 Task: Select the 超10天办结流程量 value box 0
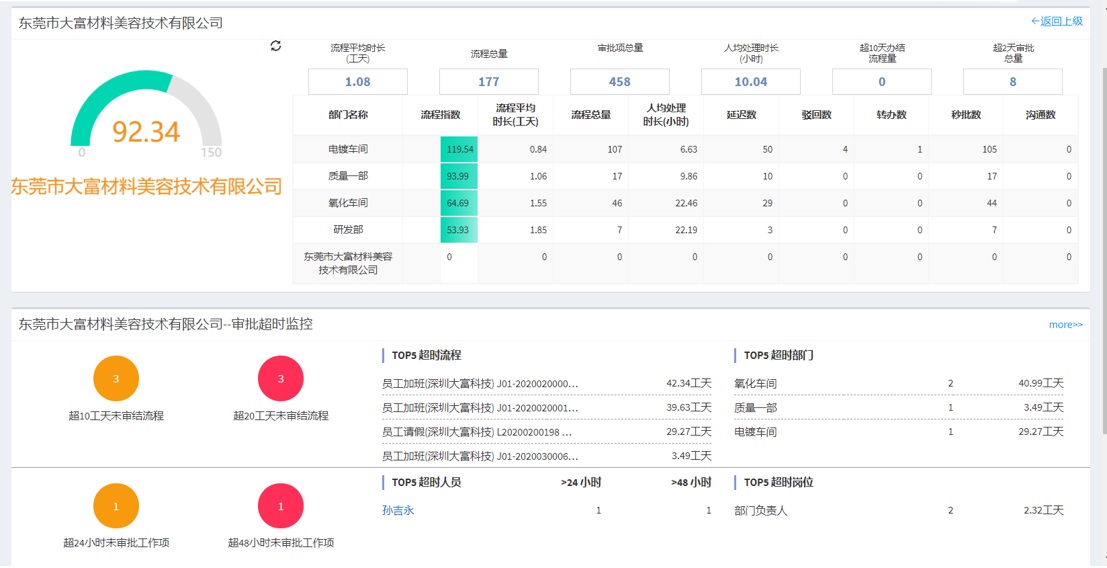pos(882,82)
